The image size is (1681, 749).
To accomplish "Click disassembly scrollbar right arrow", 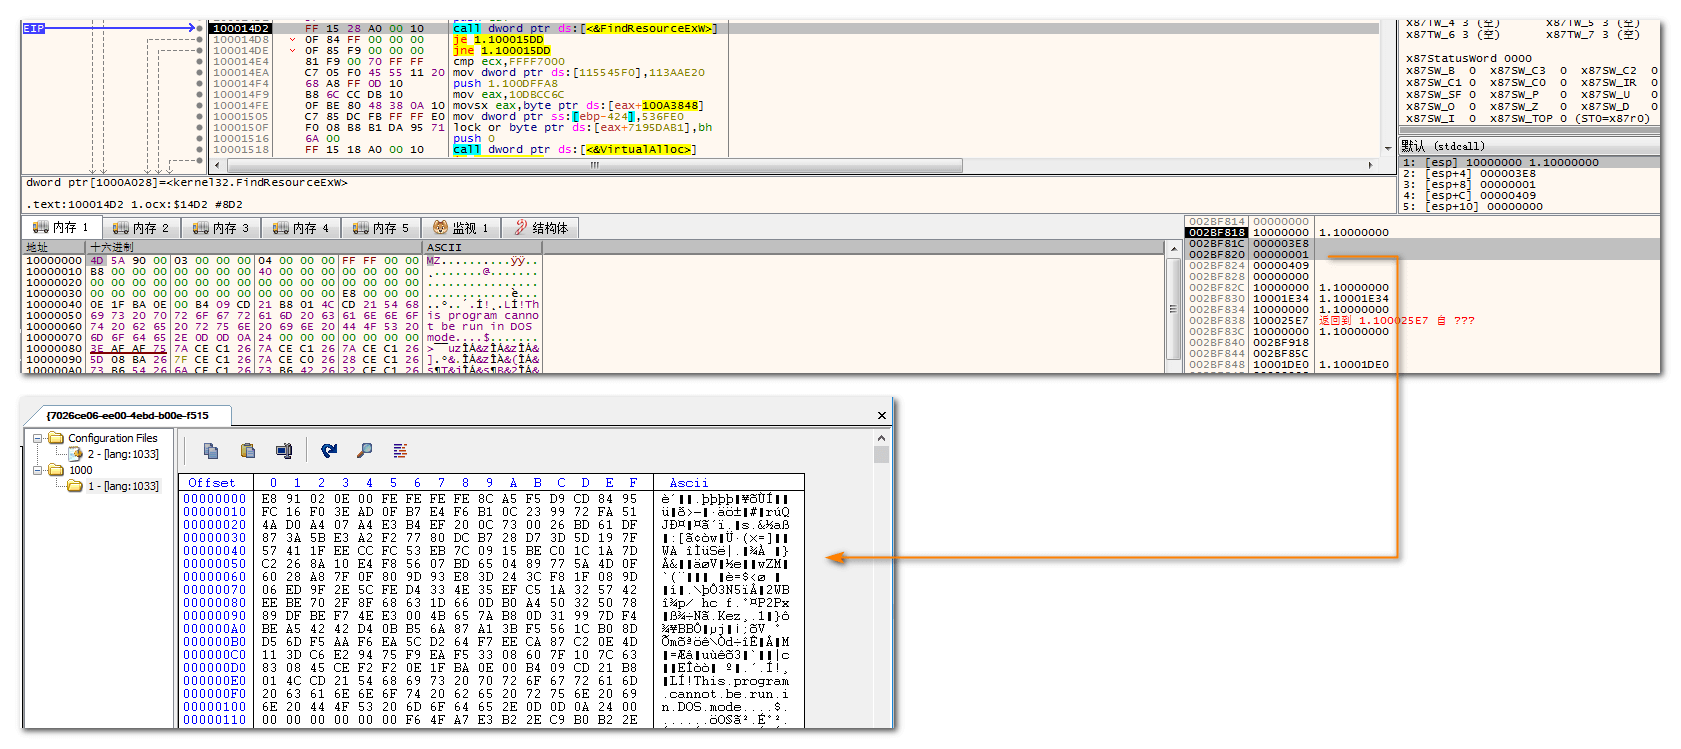I will 1371,165.
